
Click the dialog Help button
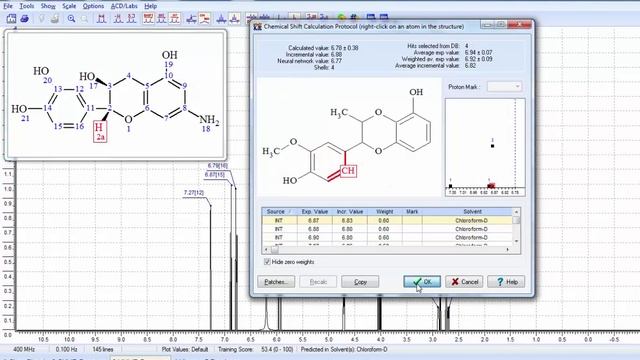point(506,282)
